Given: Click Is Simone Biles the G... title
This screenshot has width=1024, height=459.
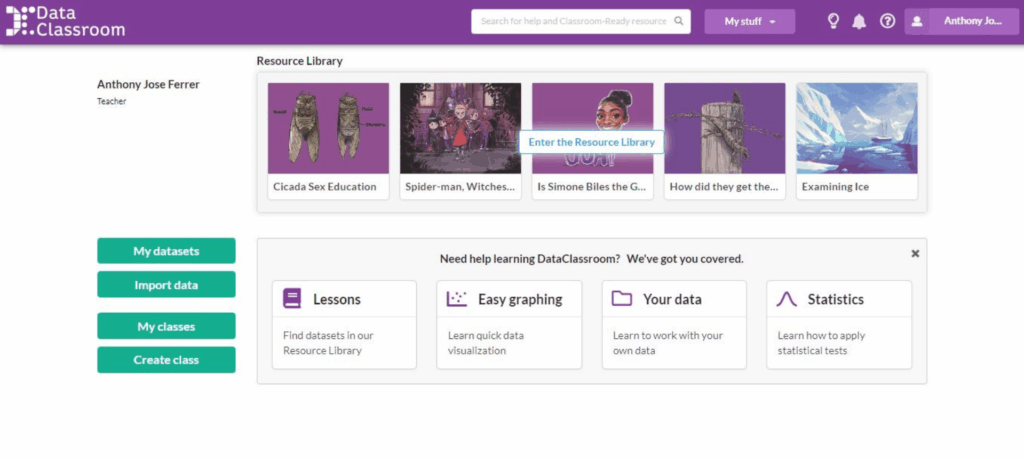Looking at the screenshot, I should 592,187.
